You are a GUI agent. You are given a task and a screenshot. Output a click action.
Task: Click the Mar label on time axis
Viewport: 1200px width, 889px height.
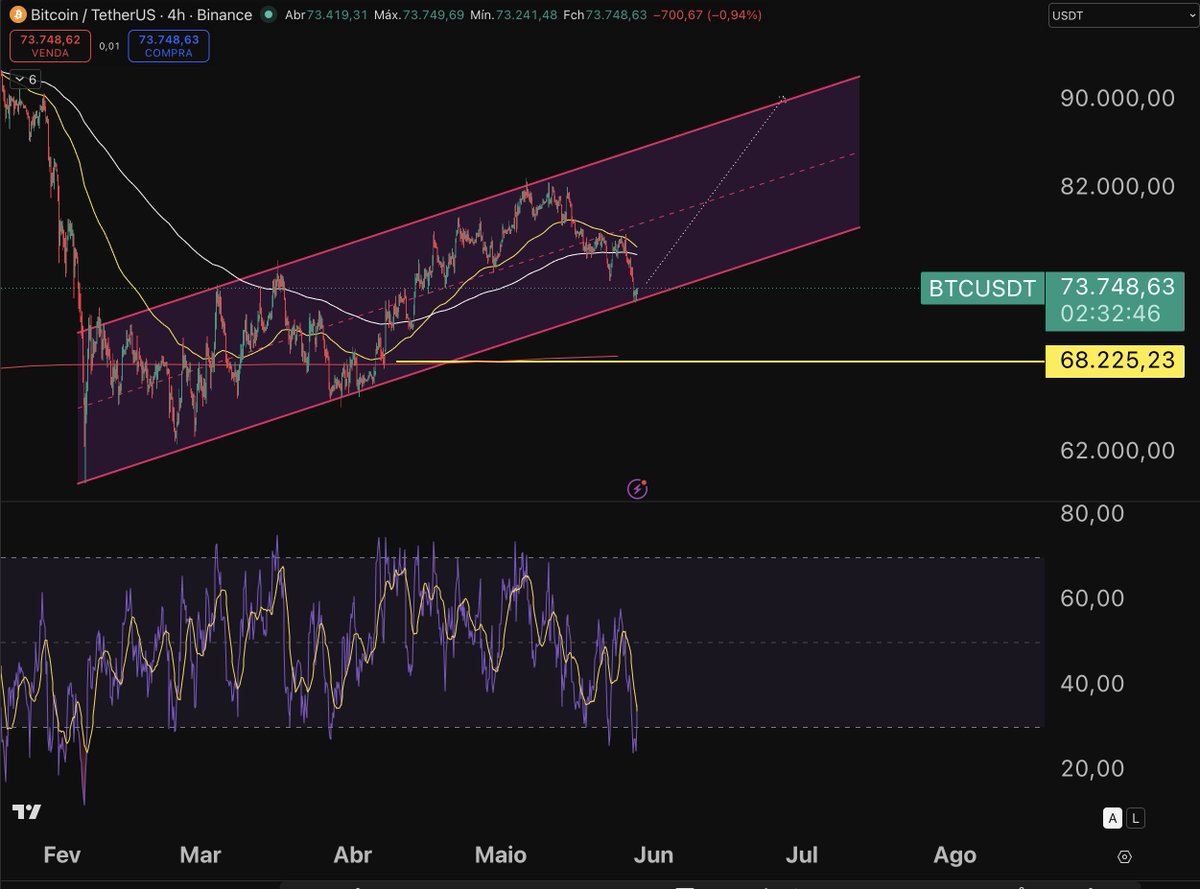200,855
